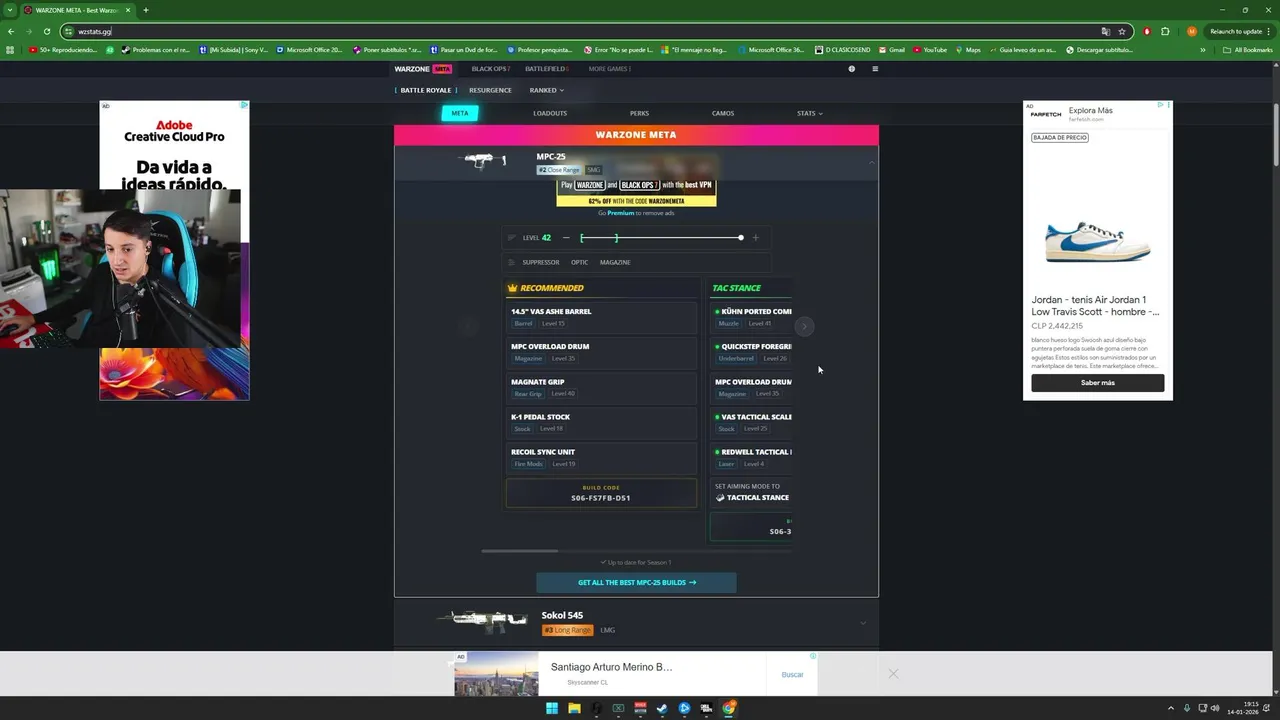Open All Bookmarks folder

click(1248, 49)
